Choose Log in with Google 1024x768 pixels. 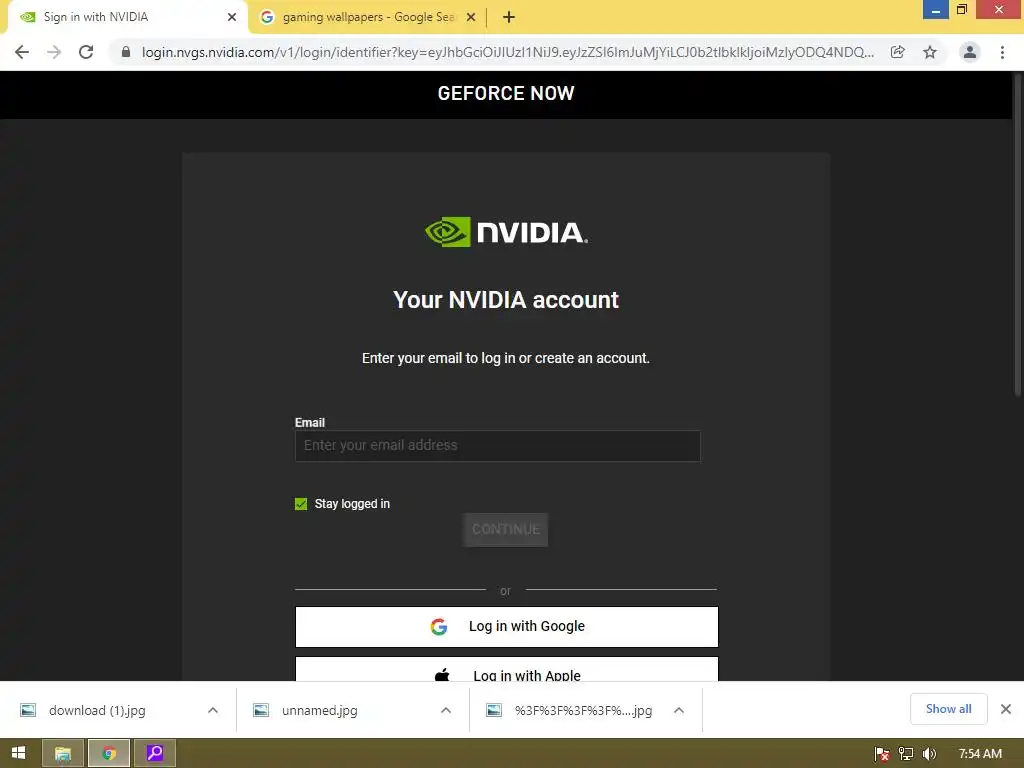pos(507,627)
